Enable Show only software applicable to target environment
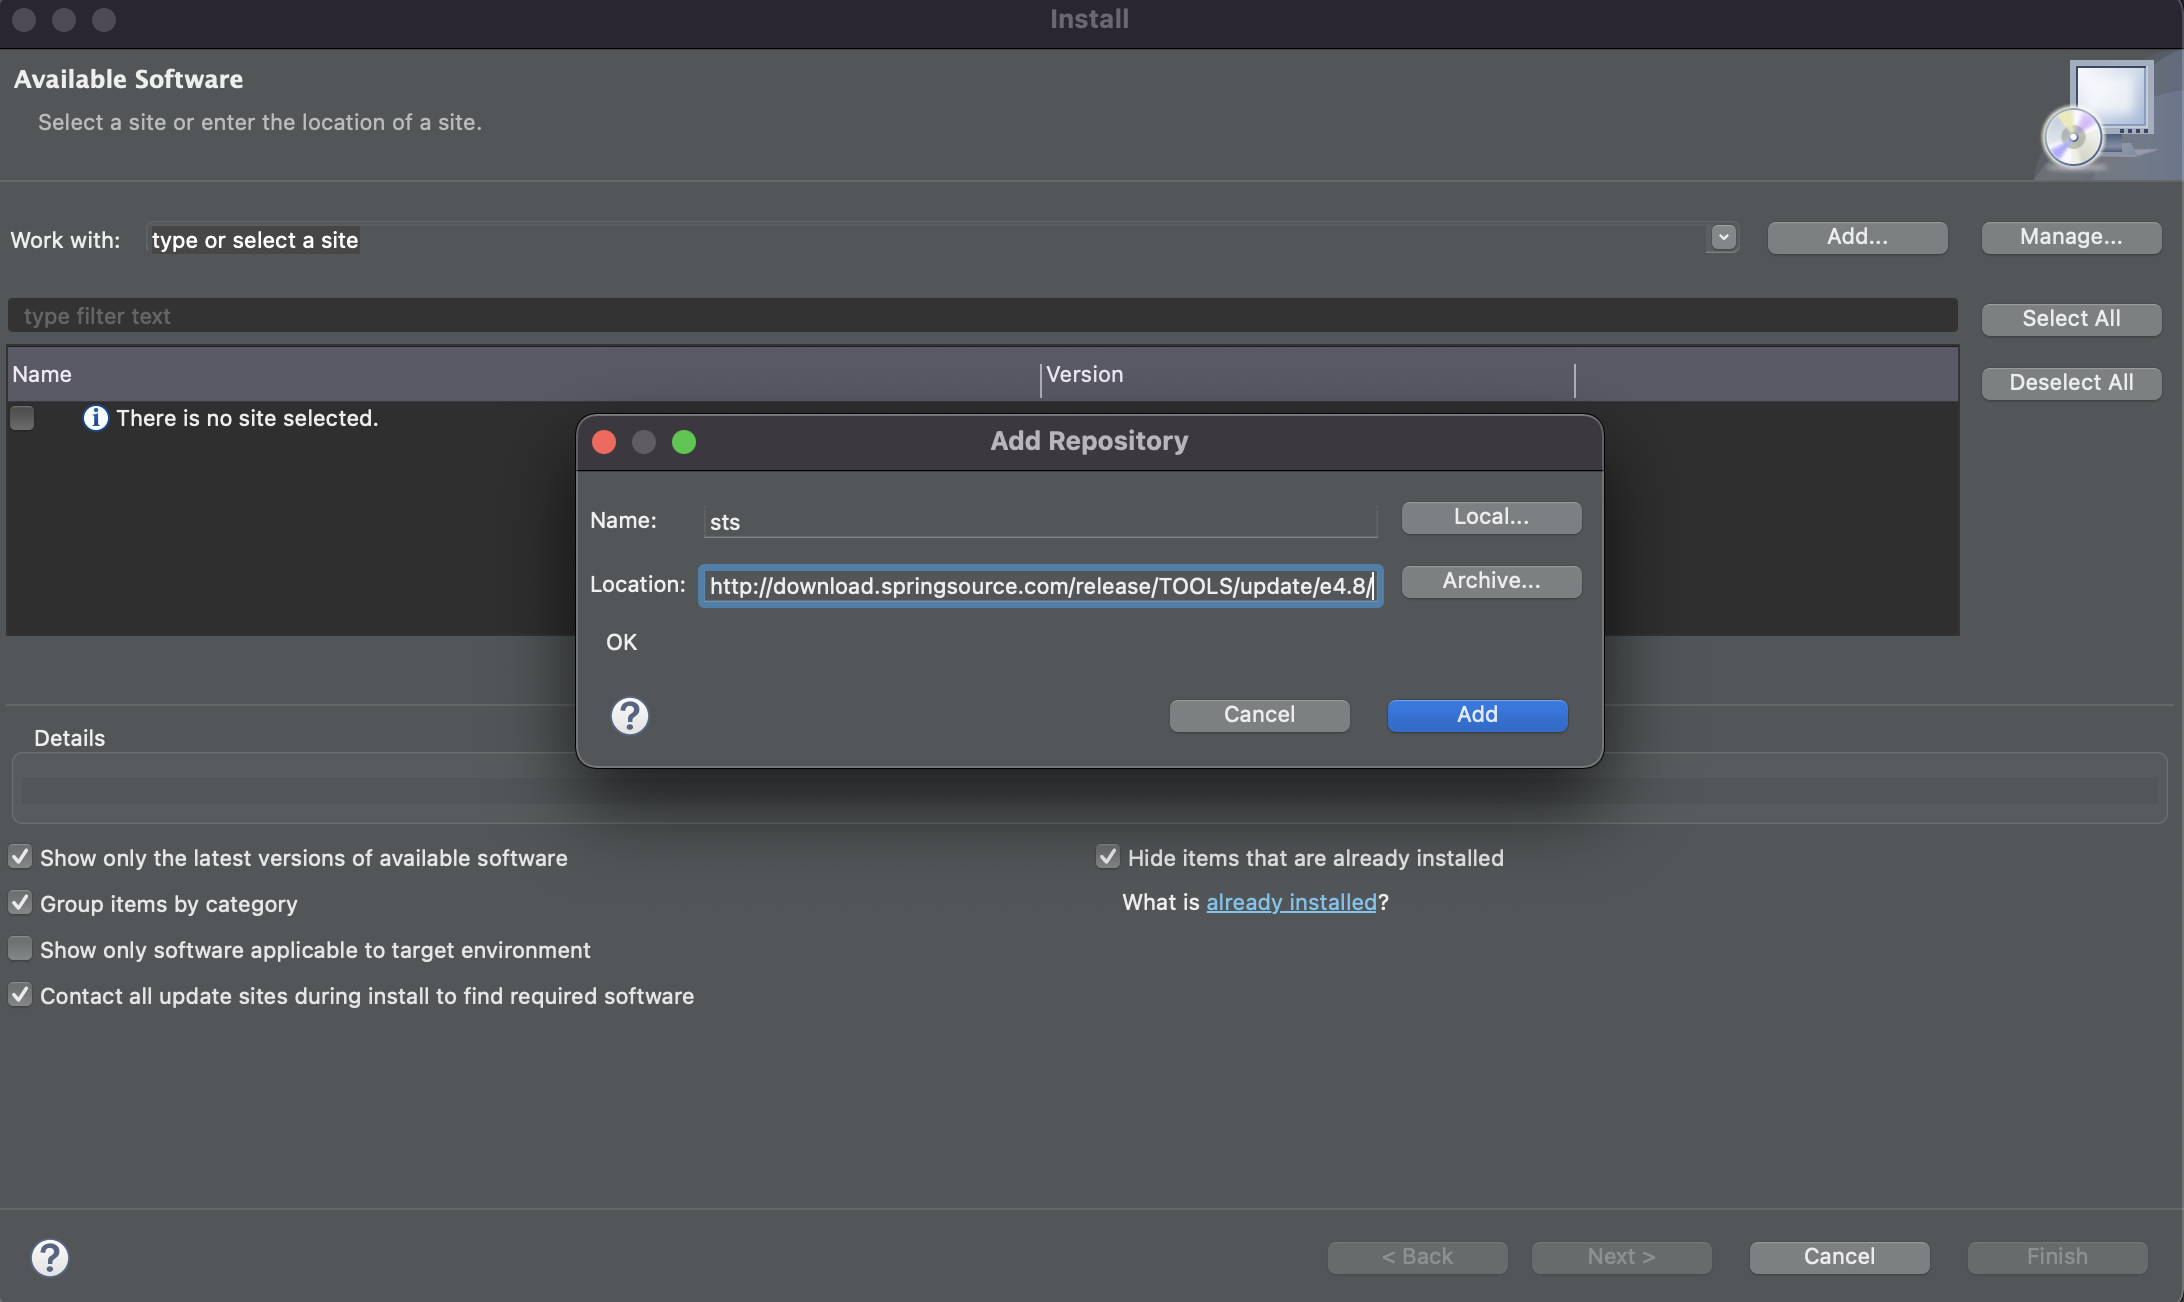The height and width of the screenshot is (1302, 2184). 20,949
